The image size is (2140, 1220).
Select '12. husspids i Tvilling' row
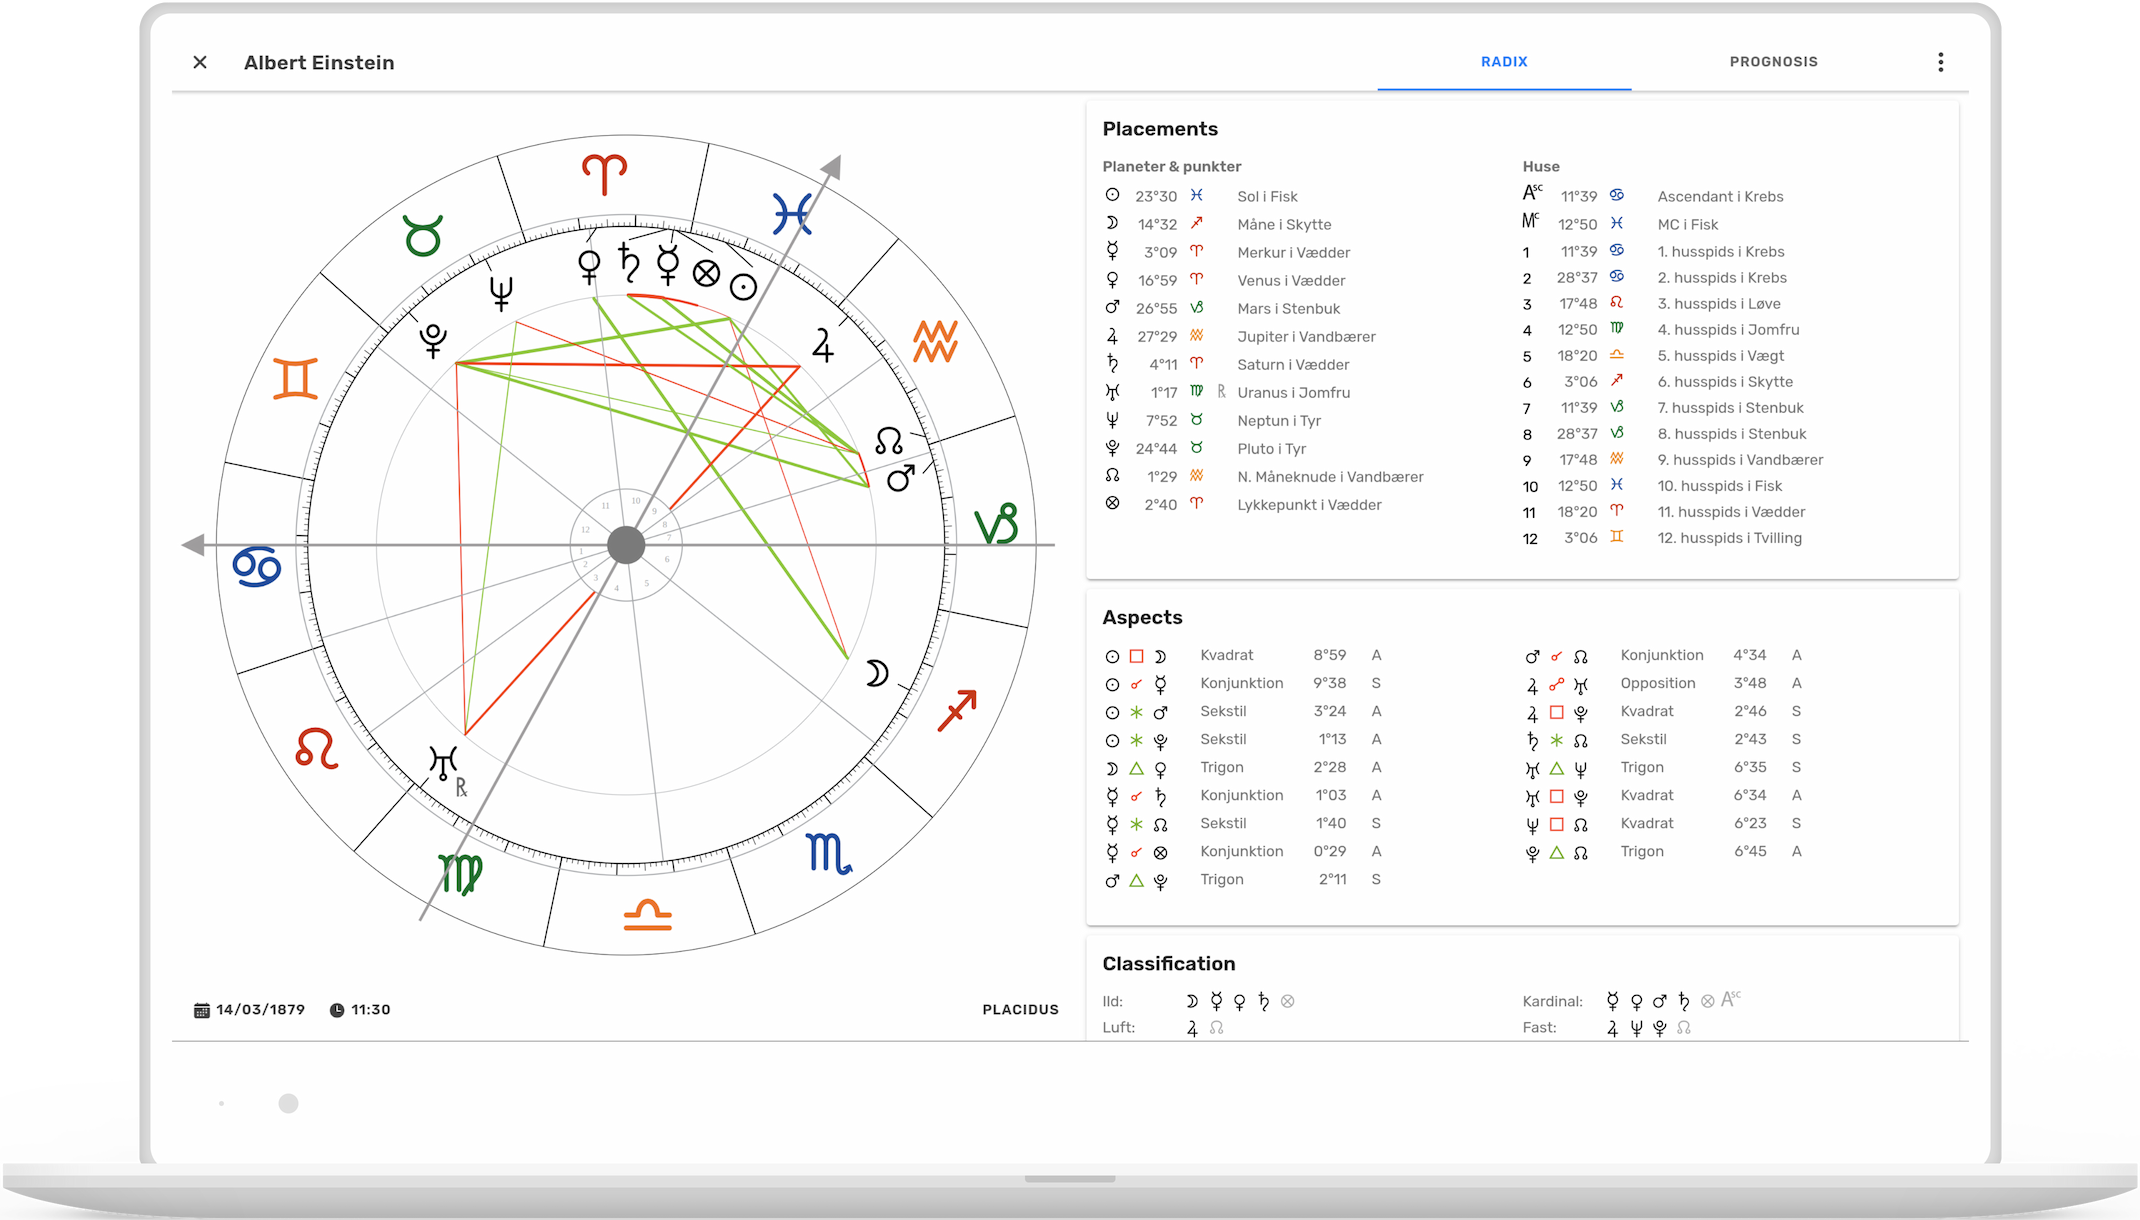click(x=1729, y=537)
